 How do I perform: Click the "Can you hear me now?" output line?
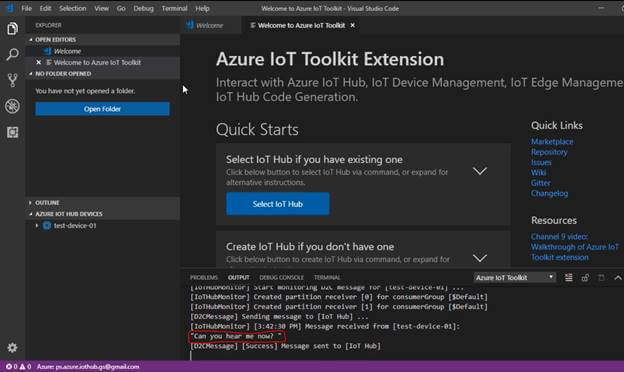[x=237, y=336]
